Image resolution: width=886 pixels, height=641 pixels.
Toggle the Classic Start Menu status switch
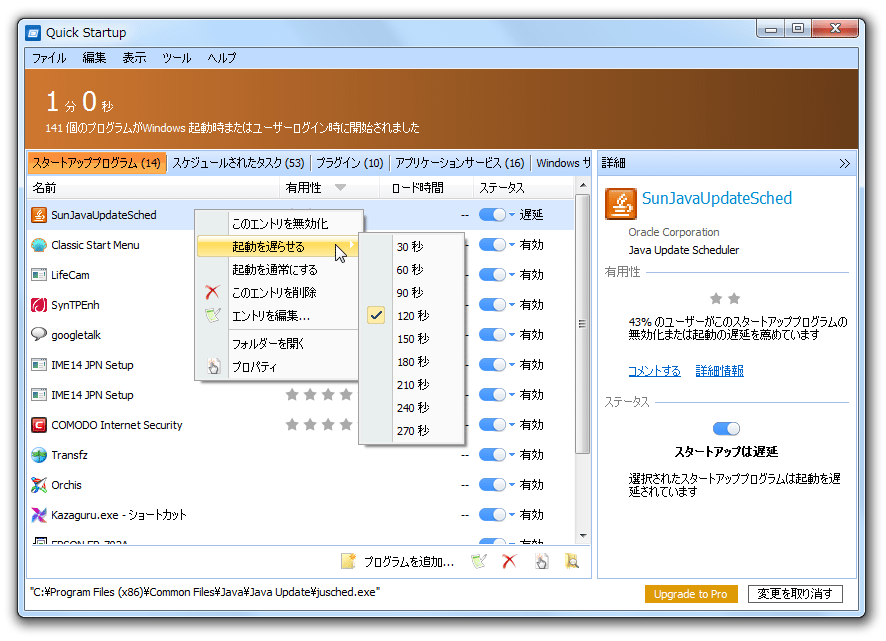[492, 245]
